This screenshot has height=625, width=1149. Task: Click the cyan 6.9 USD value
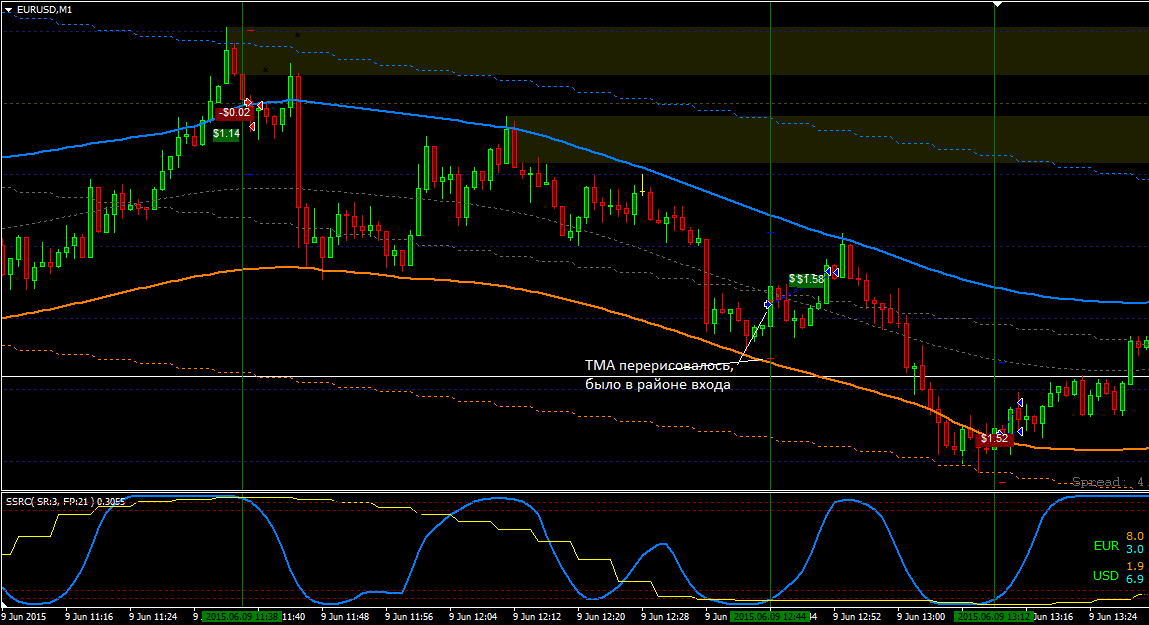[x=1134, y=579]
